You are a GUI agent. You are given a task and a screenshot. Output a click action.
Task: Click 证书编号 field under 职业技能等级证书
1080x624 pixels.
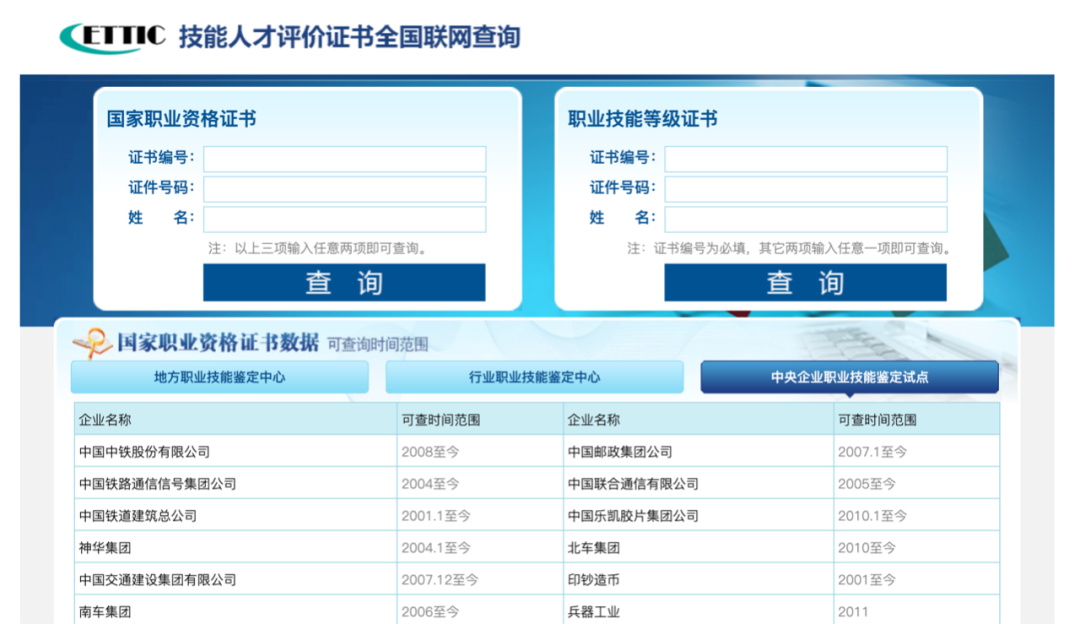point(806,159)
